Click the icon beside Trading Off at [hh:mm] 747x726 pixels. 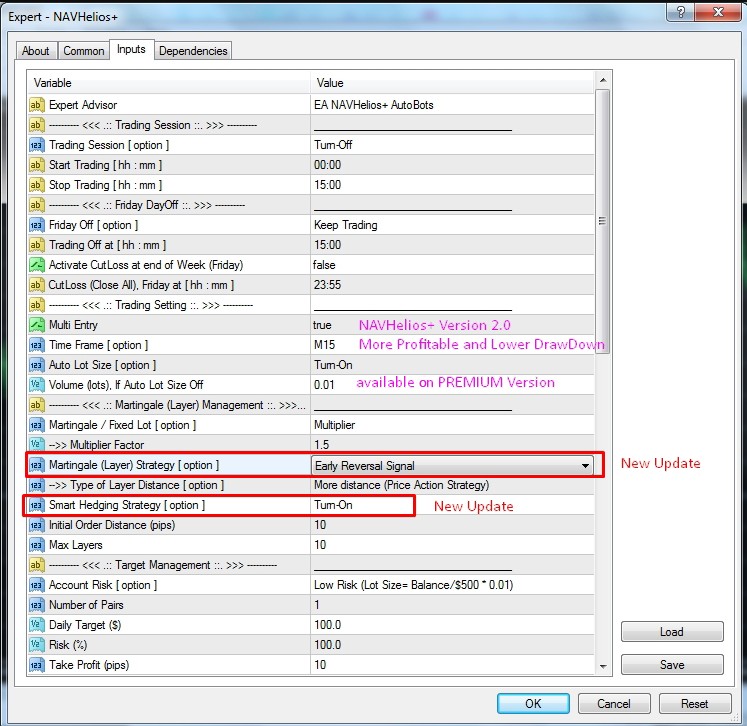point(37,245)
